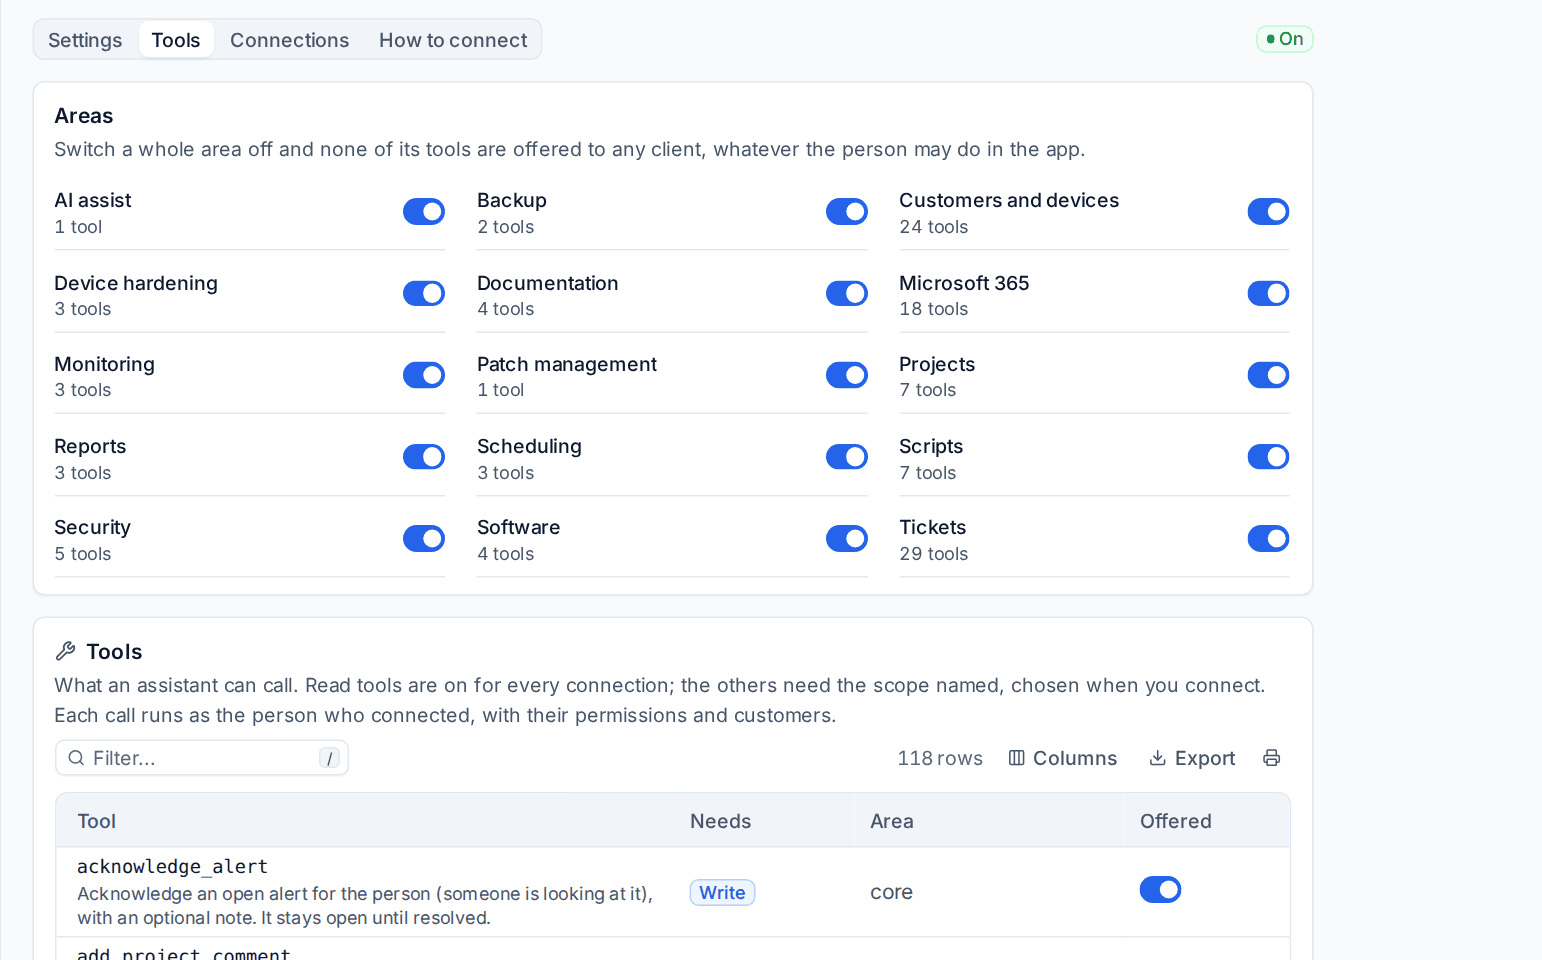Click the search icon in Filter box
Image resolution: width=1542 pixels, height=960 pixels.
pos(76,758)
